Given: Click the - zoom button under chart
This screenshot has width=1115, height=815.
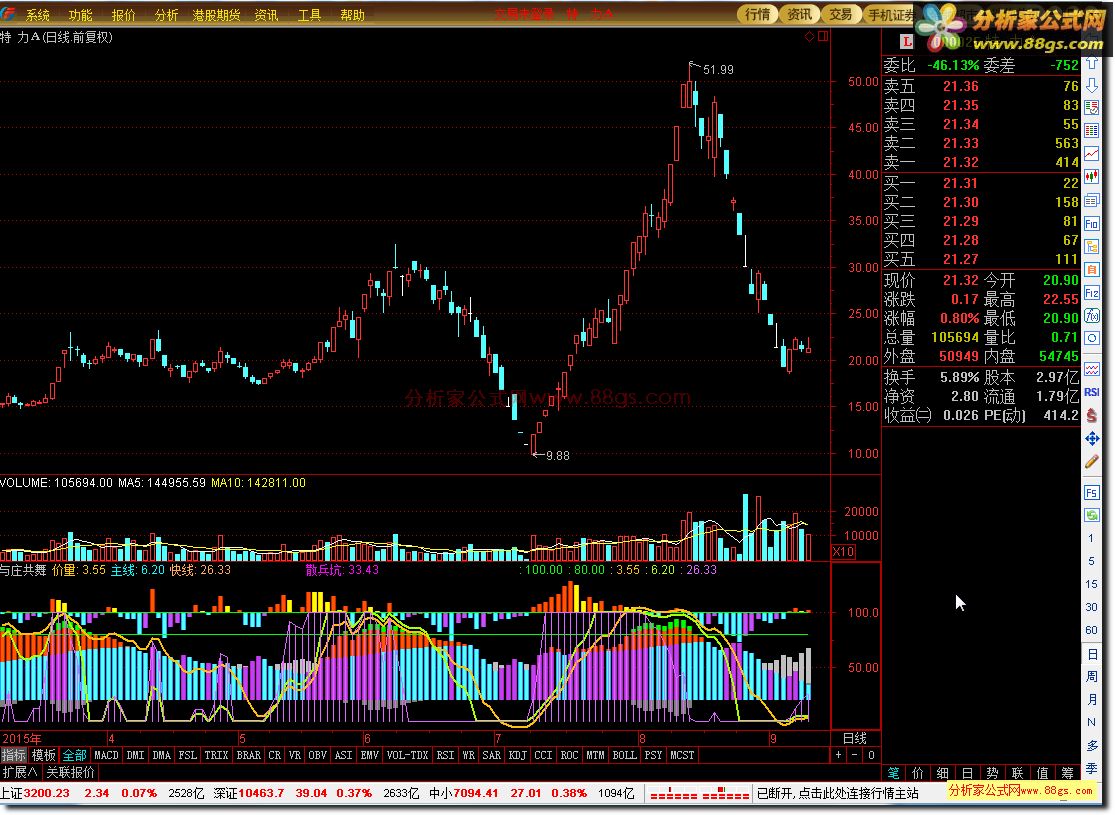Looking at the screenshot, I should click(854, 755).
